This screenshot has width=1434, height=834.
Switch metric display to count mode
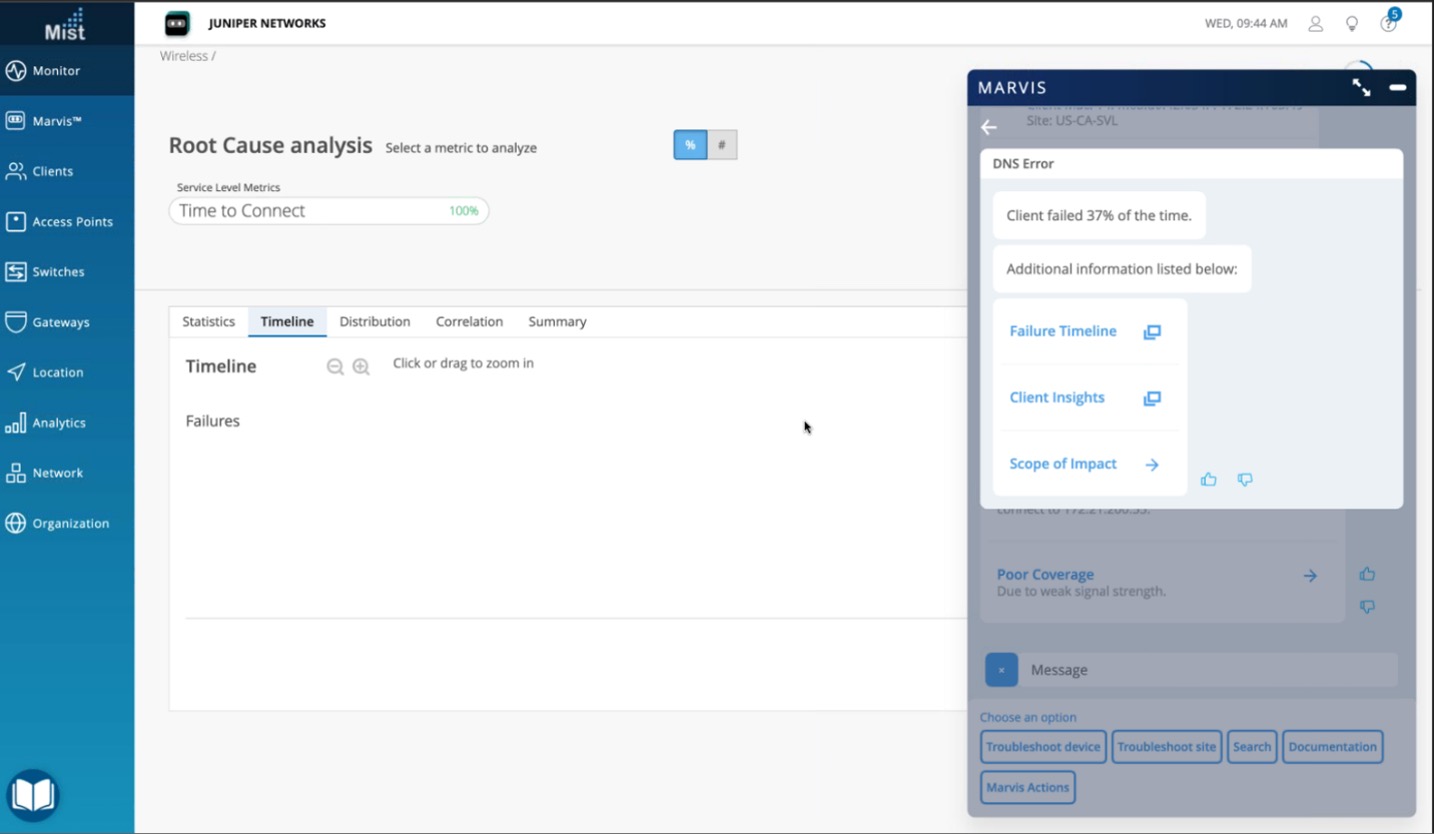(x=722, y=145)
